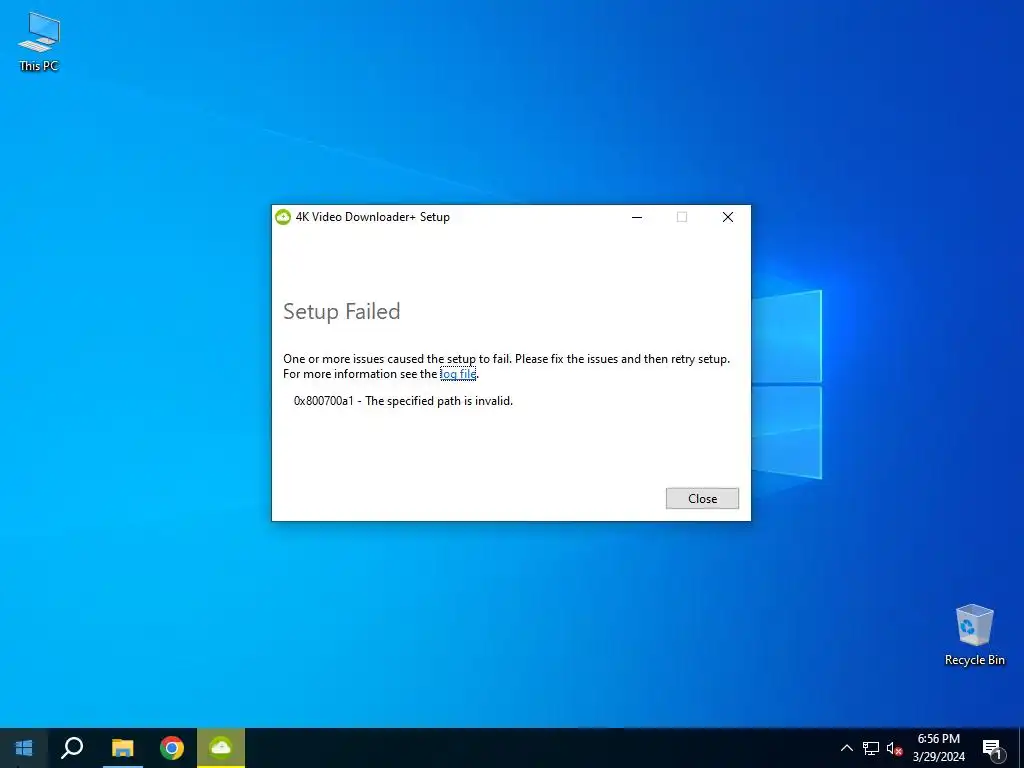Image resolution: width=1024 pixels, height=768 pixels.
Task: Close the setup window with X button
Action: tap(728, 217)
